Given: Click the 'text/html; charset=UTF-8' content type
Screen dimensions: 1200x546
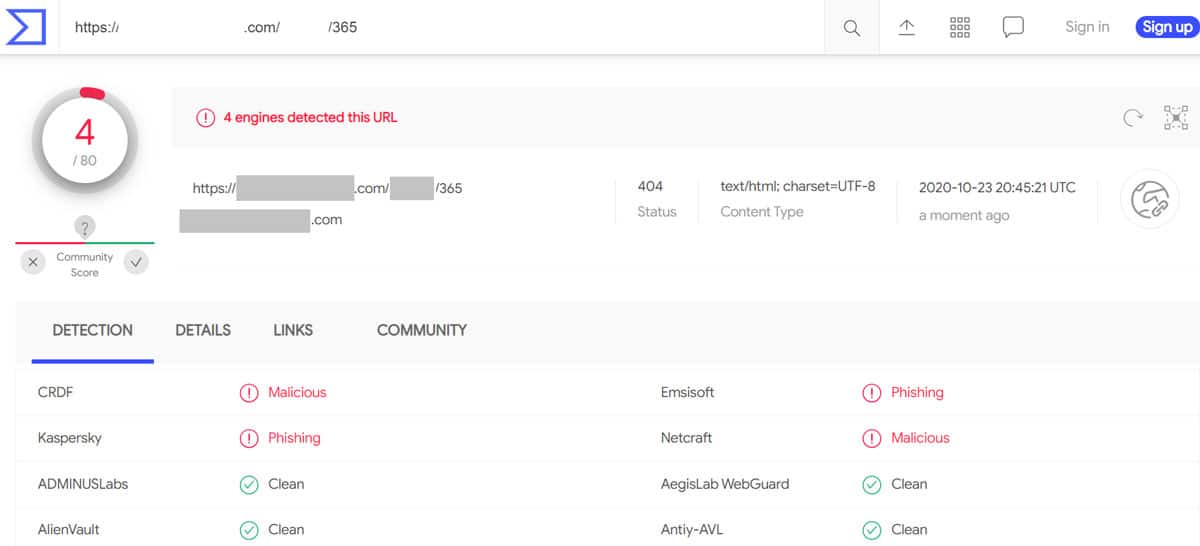Looking at the screenshot, I should 798,186.
